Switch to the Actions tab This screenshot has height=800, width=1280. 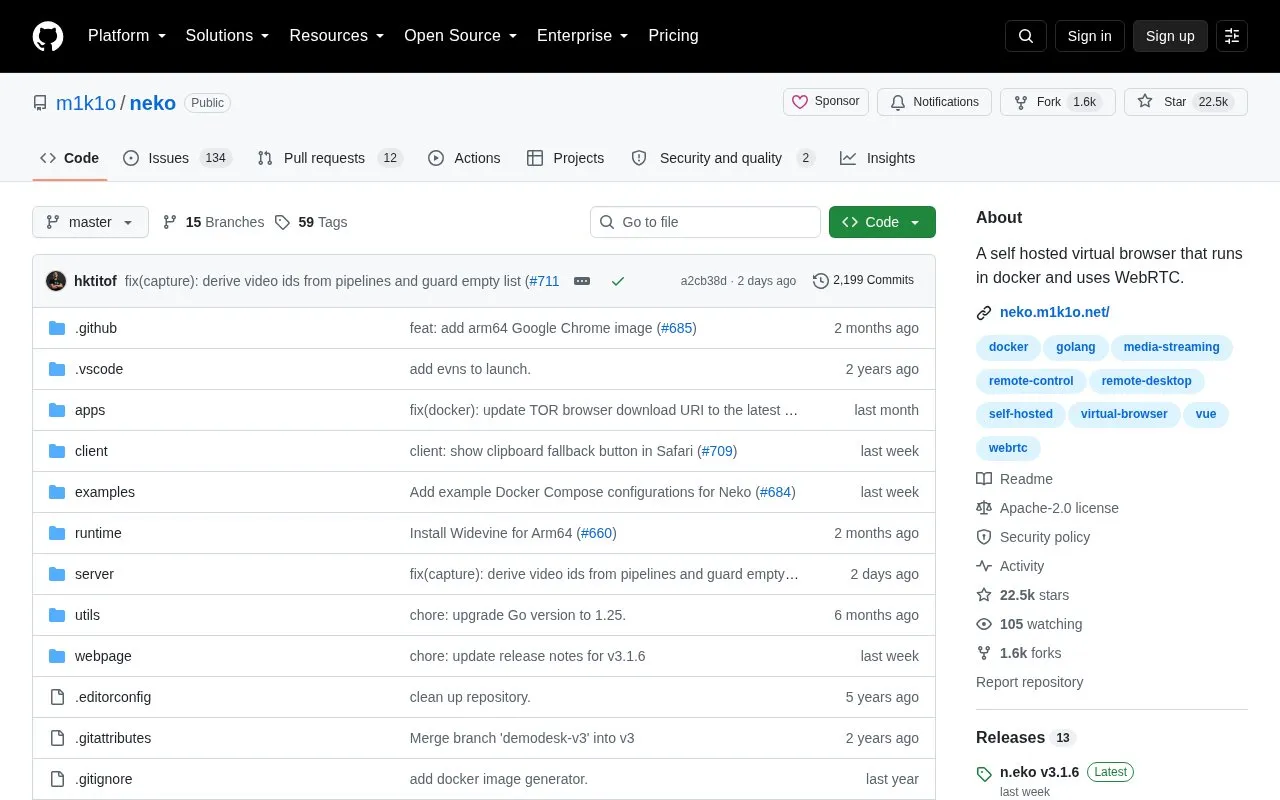[x=464, y=158]
